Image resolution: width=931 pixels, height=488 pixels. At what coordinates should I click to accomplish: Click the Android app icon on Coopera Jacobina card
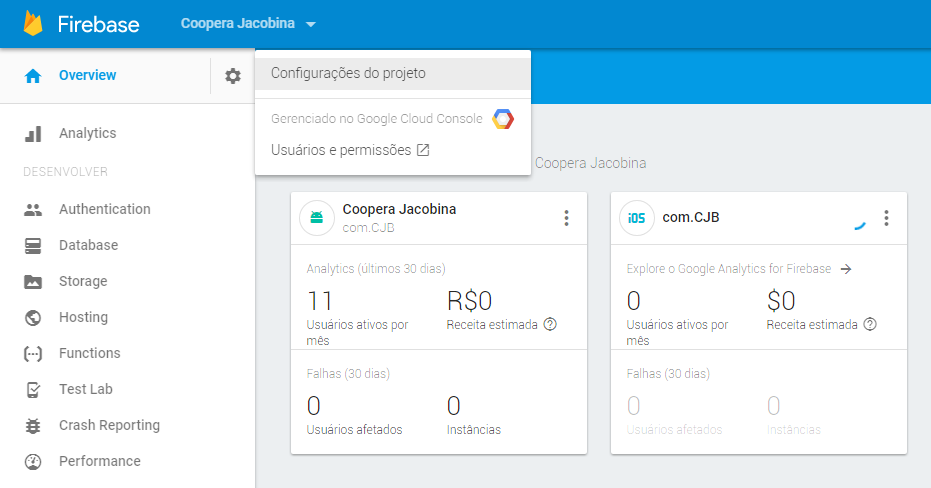[x=317, y=218]
